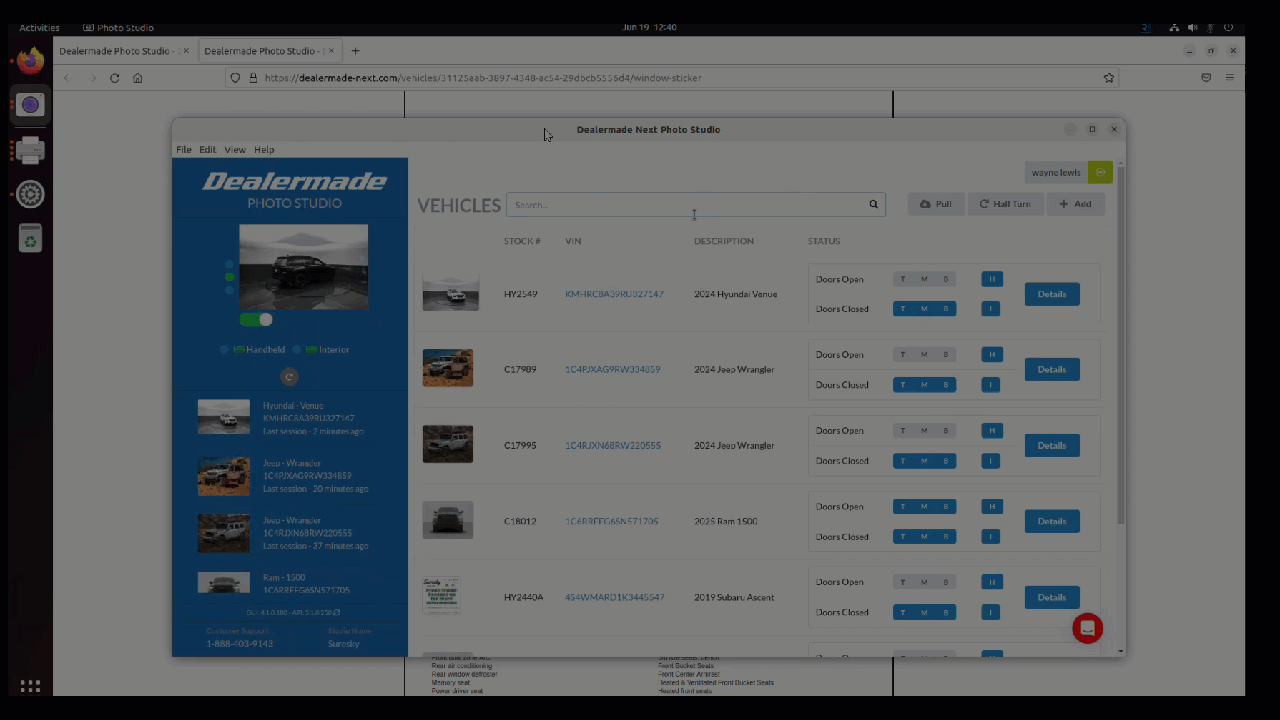Click the I status badge for stock C17995

tap(991, 461)
